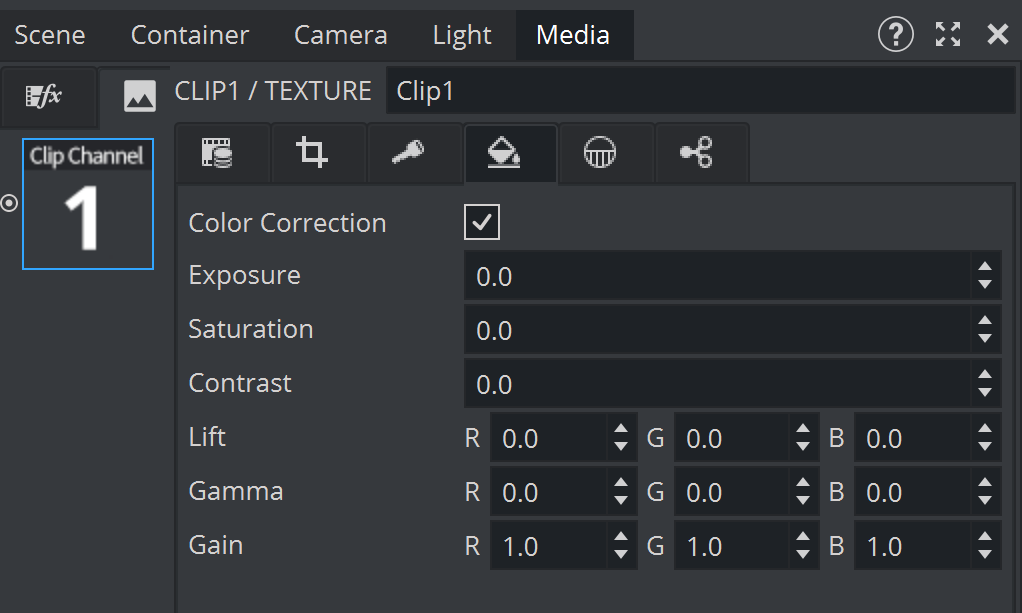Increase Contrast using the up arrow
Viewport: 1022px width, 613px height.
pyautogui.click(x=985, y=375)
